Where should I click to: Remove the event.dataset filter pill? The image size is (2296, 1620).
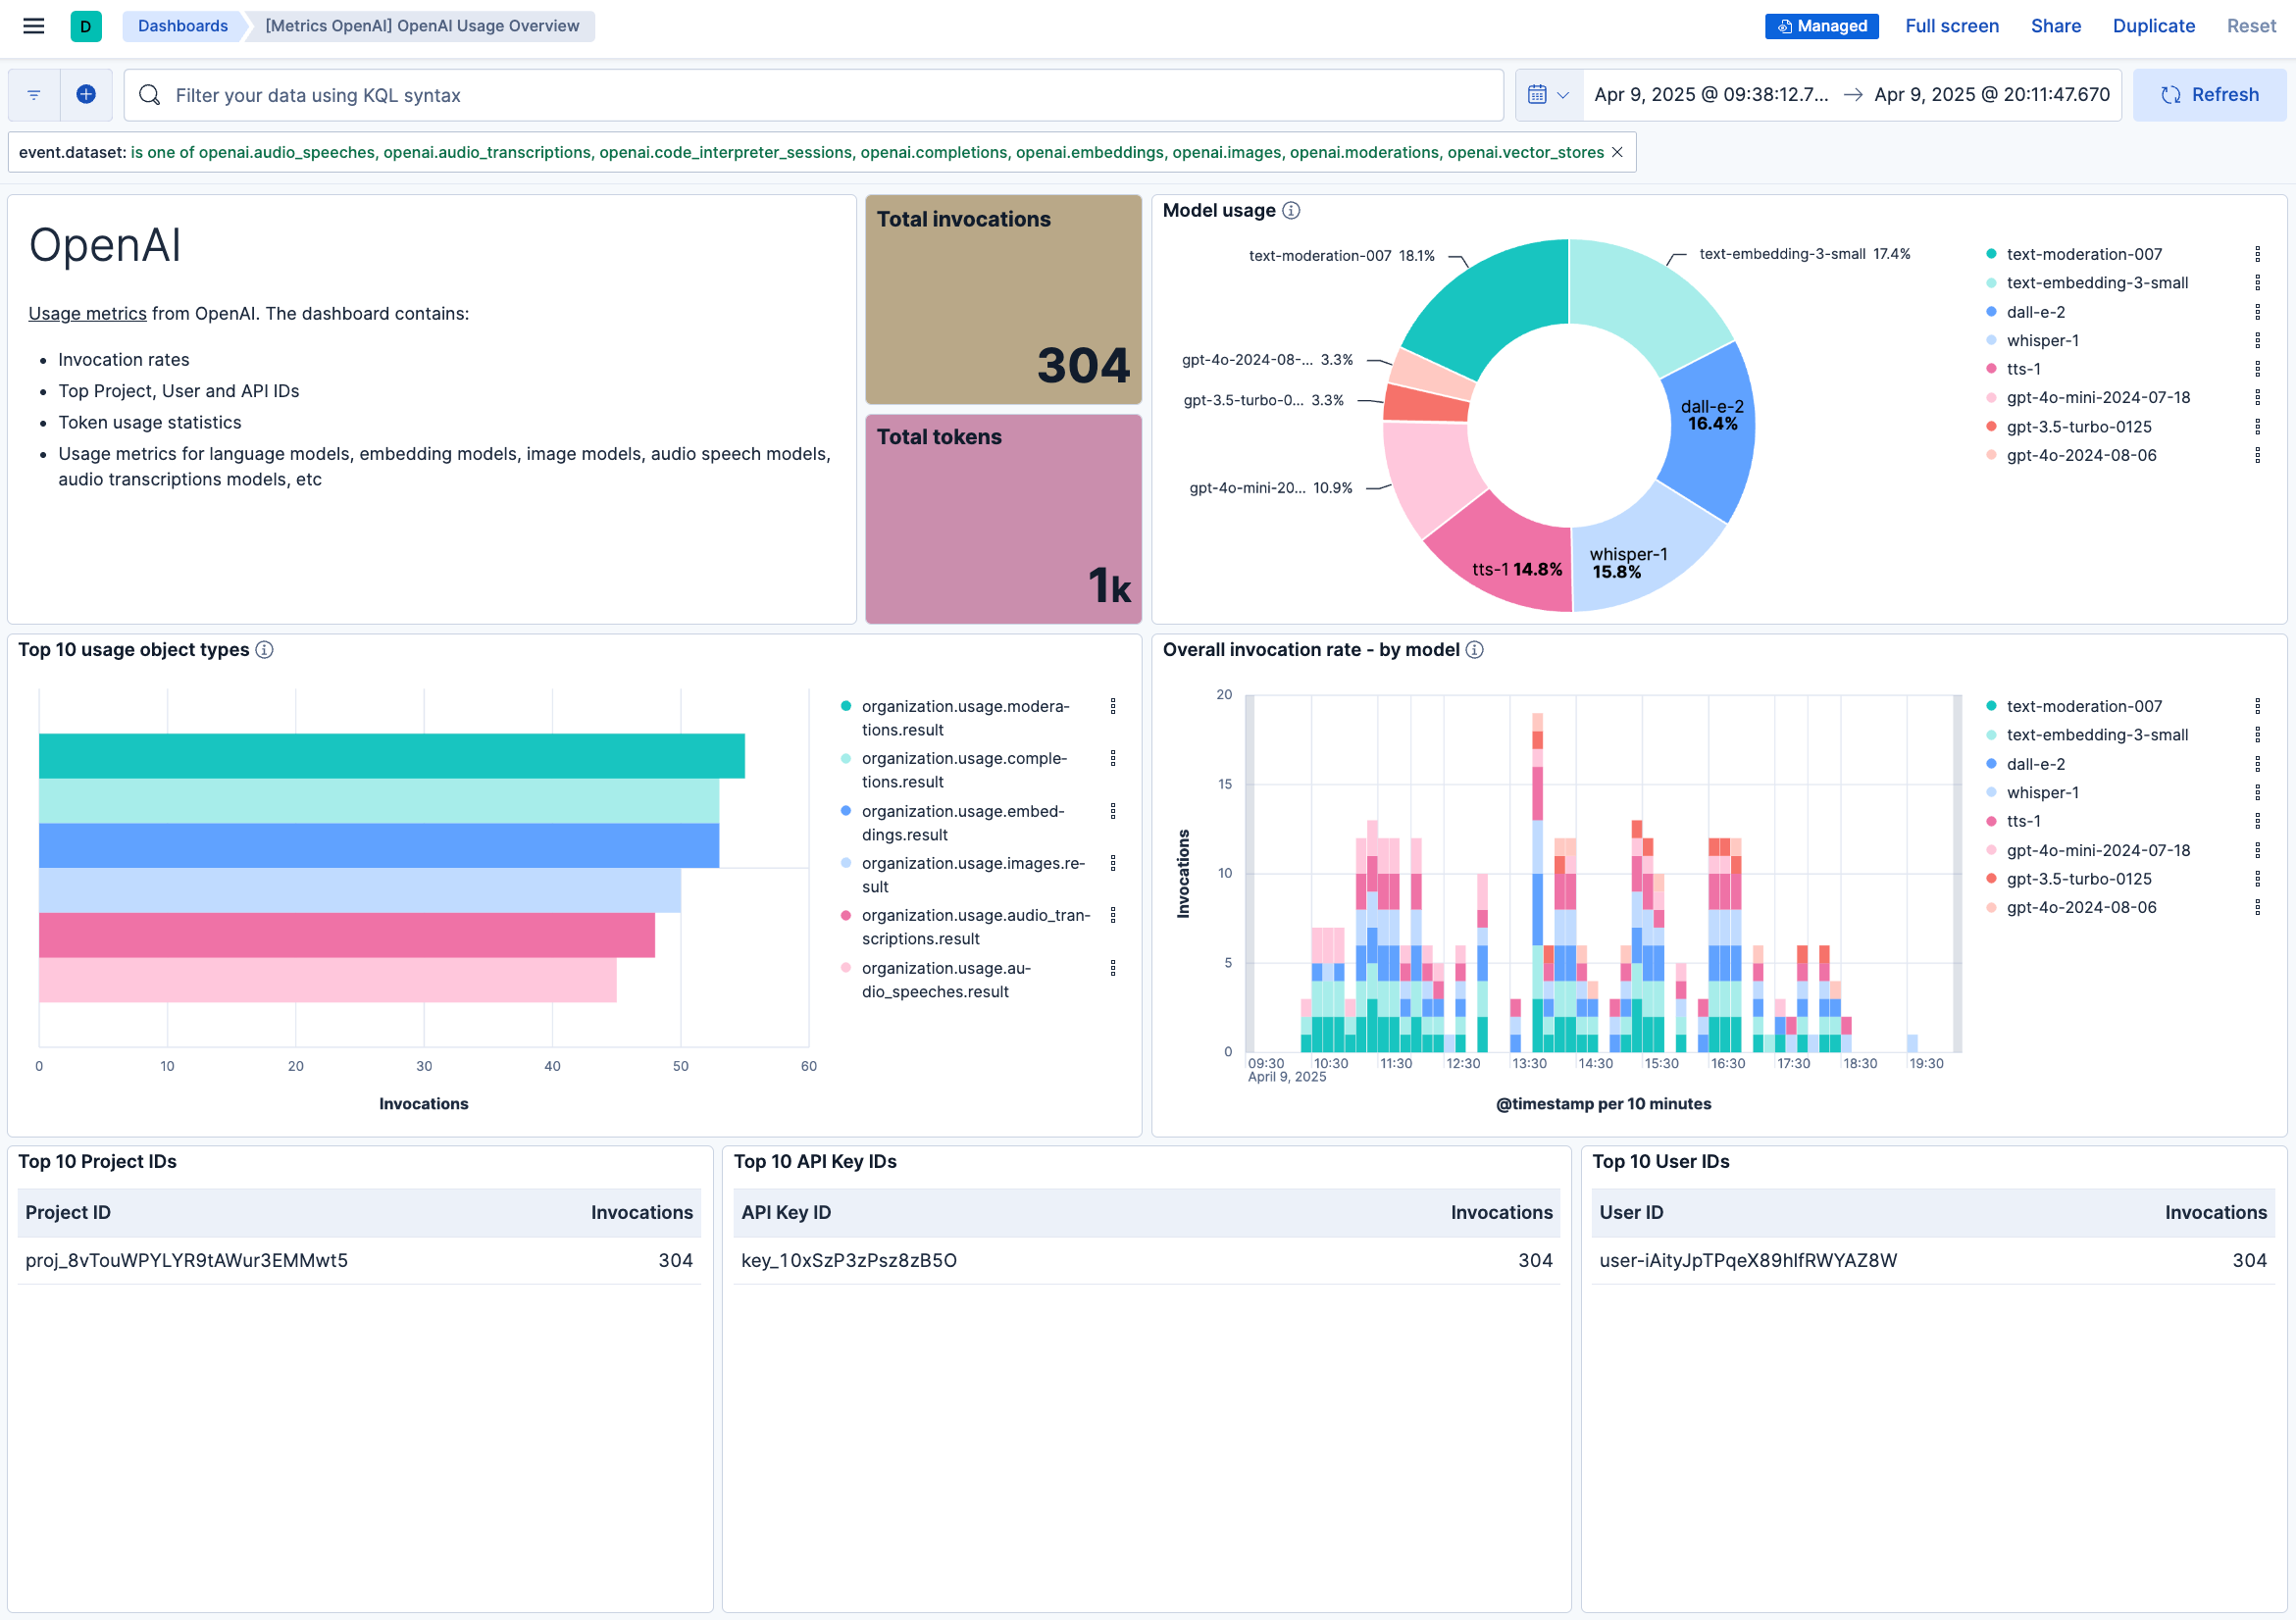pos(1617,152)
